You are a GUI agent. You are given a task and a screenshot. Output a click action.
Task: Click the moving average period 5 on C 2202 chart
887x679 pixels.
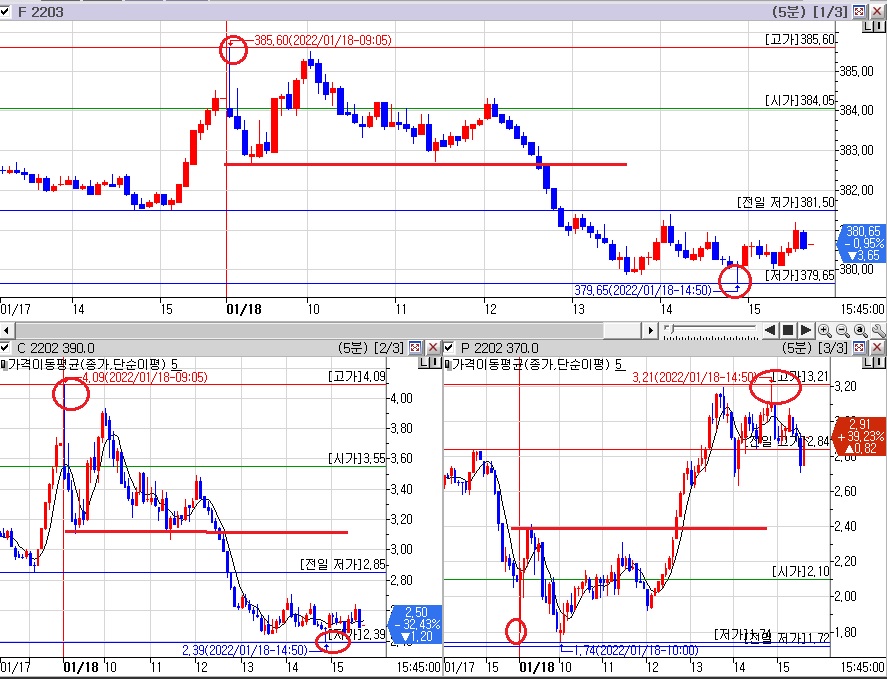[x=176, y=364]
